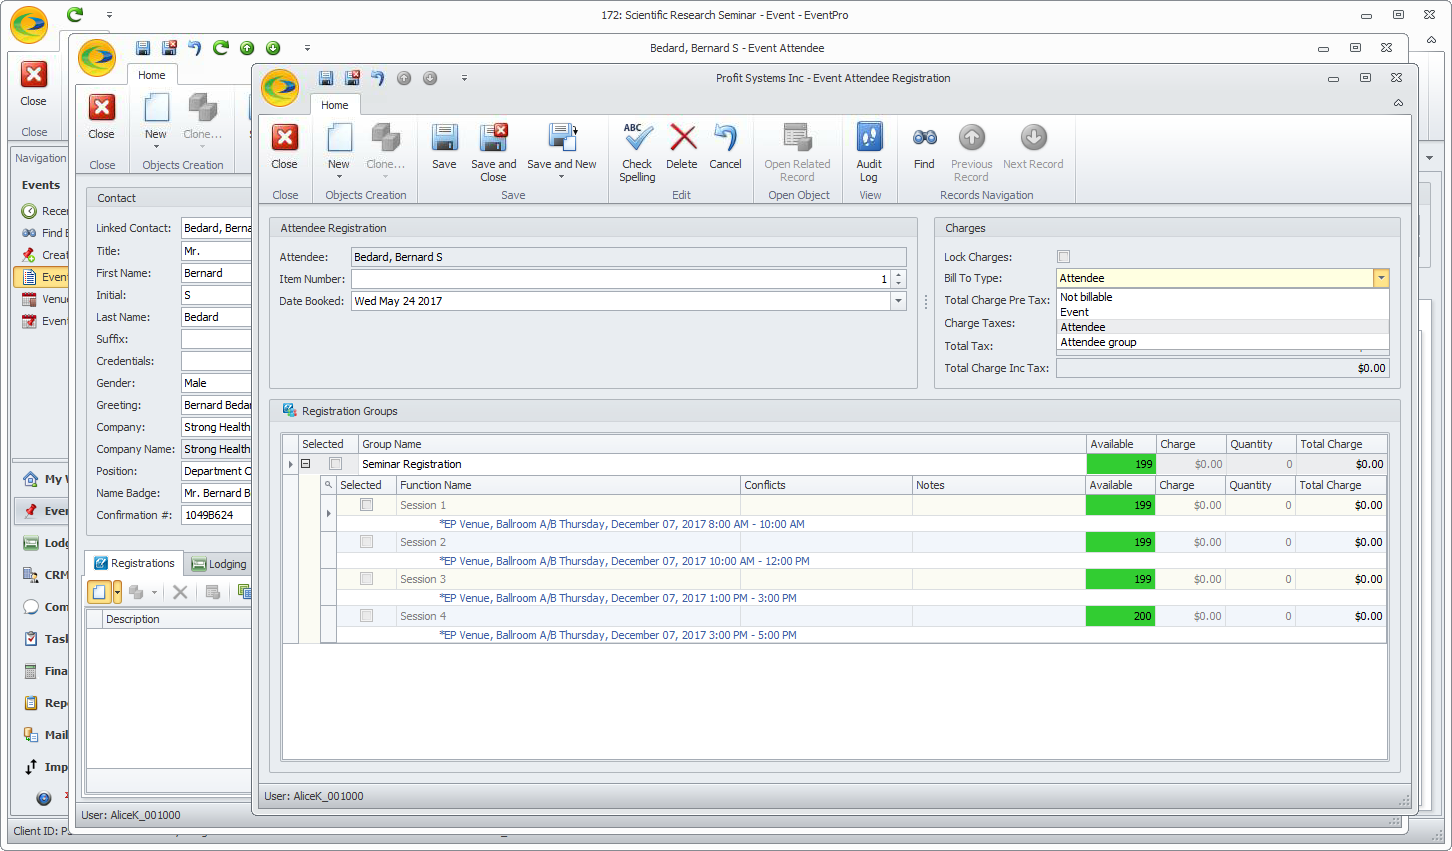The height and width of the screenshot is (851, 1452).
Task: Open Bill To Type dropdown arrow
Action: pyautogui.click(x=1381, y=278)
